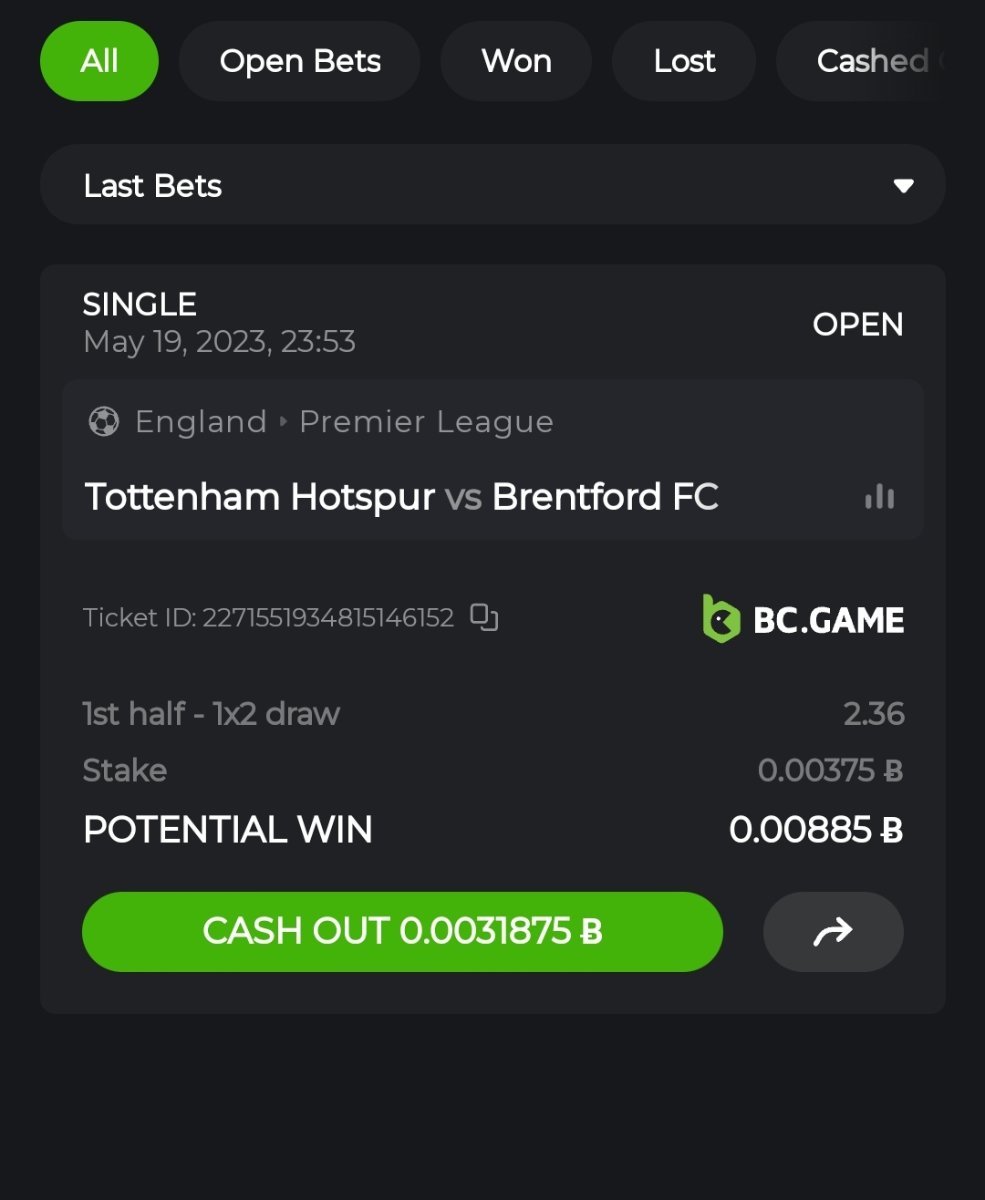Image resolution: width=985 pixels, height=1200 pixels.
Task: Switch to the partially visible Cashed tab
Action: pyautogui.click(x=874, y=61)
